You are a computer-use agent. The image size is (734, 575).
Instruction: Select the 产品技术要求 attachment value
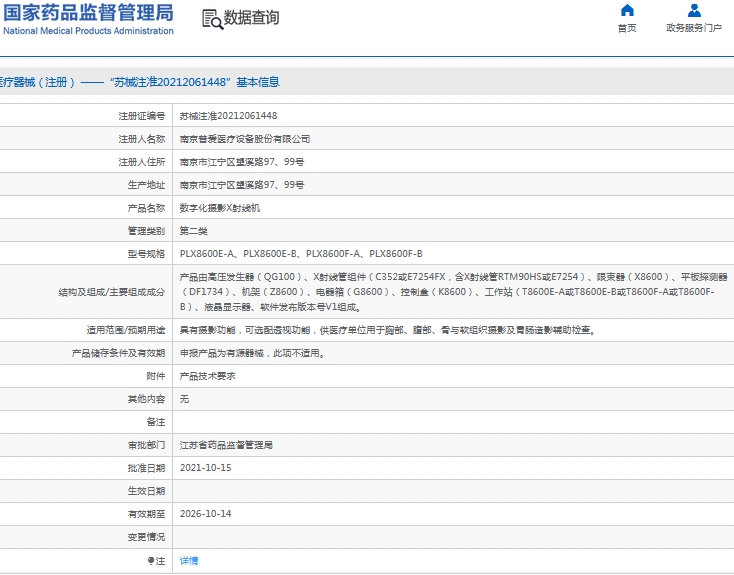point(207,376)
